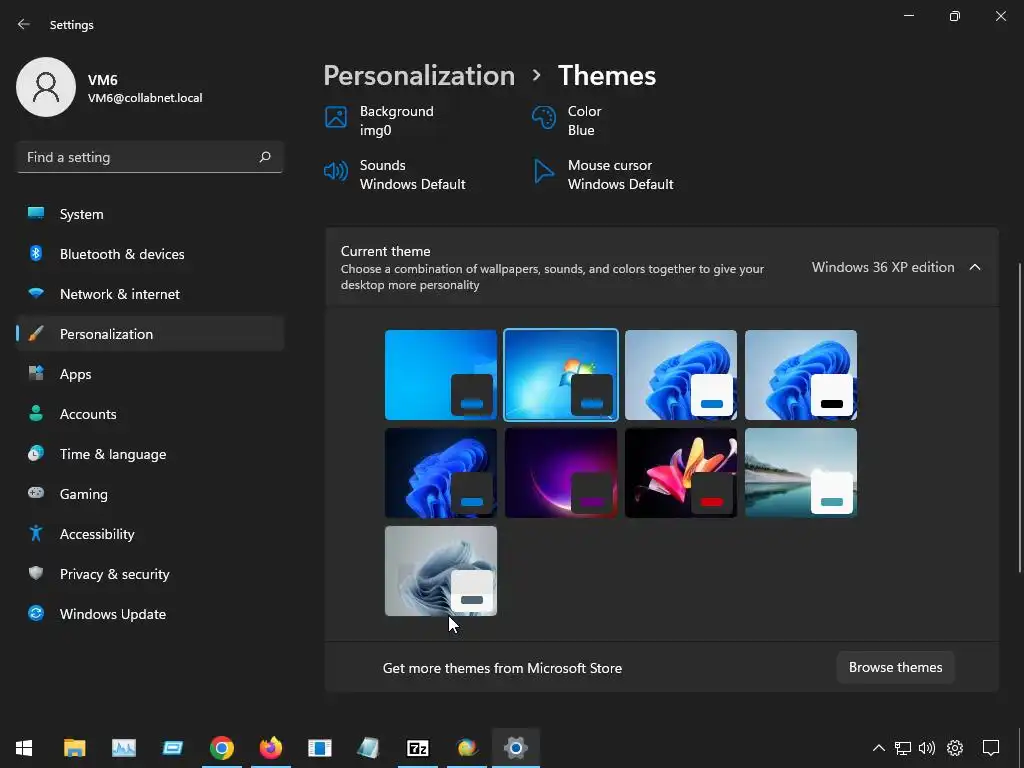Screen dimensions: 1024x768
Task: Collapse the Current theme section chevron
Action: [975, 267]
